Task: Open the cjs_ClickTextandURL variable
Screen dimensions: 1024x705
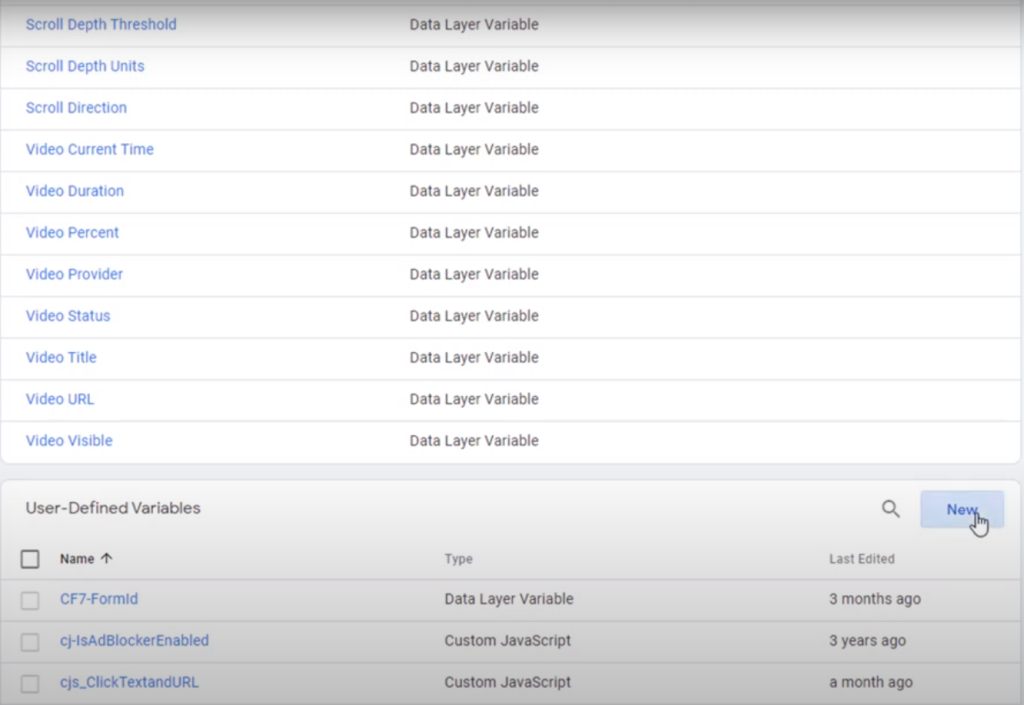Action: pyautogui.click(x=129, y=682)
